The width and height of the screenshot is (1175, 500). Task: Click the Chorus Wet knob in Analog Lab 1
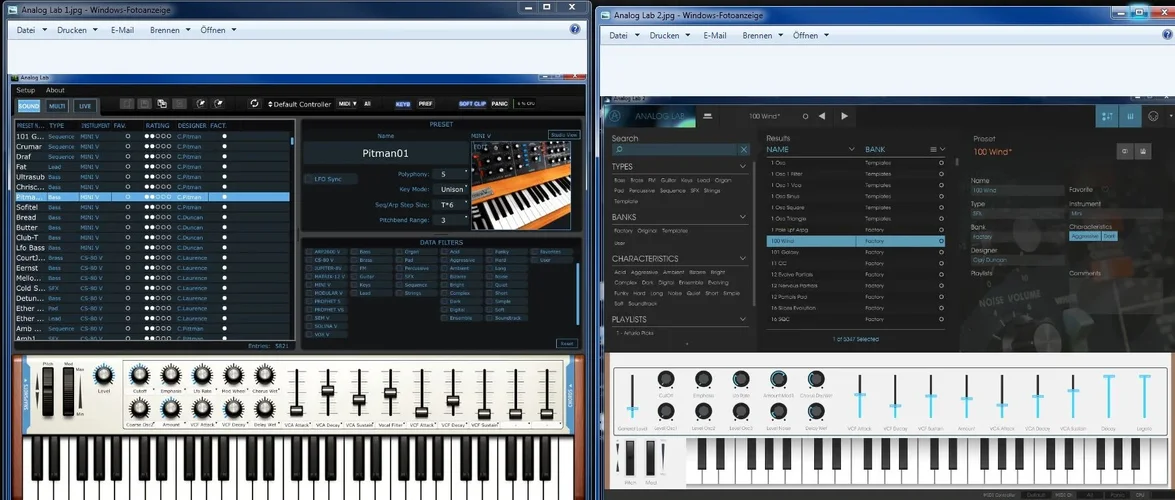(265, 375)
